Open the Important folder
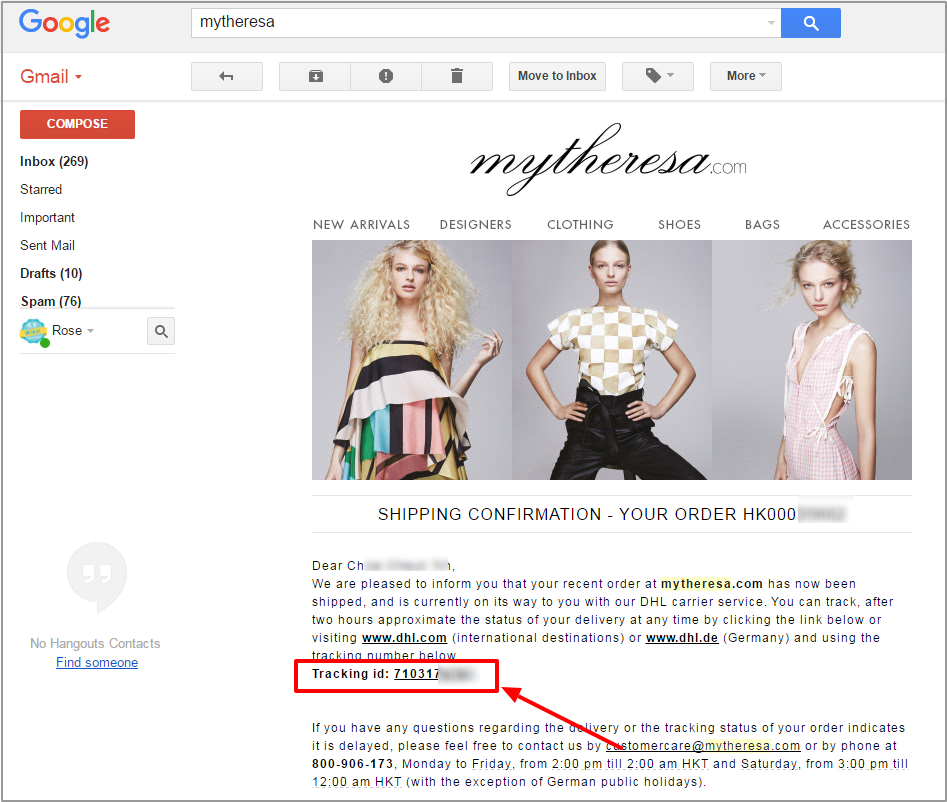 click(47, 217)
